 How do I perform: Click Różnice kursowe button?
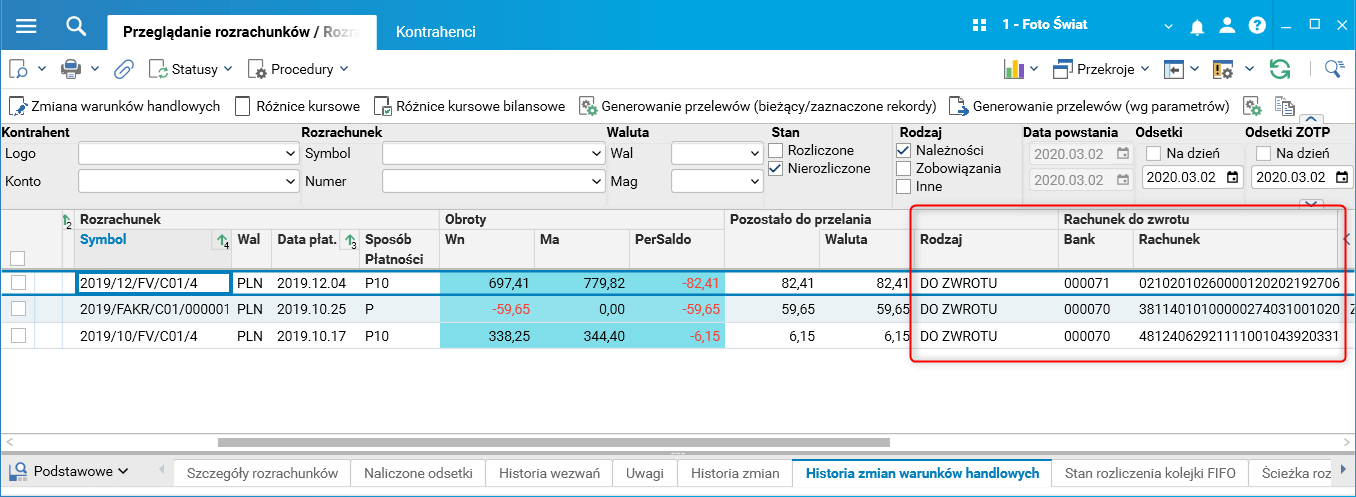(297, 106)
